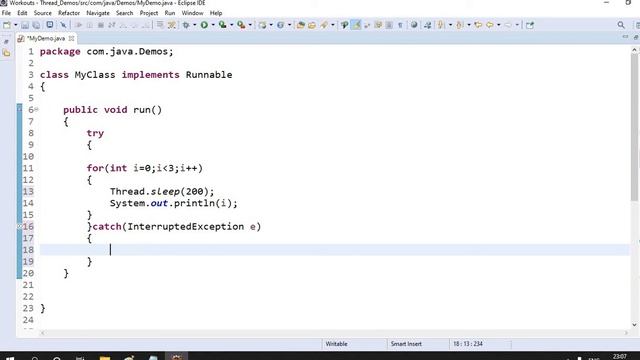Toggle Word Wrap toolbar icon
Viewport: 640px width, 360px height.
coord(378,25)
